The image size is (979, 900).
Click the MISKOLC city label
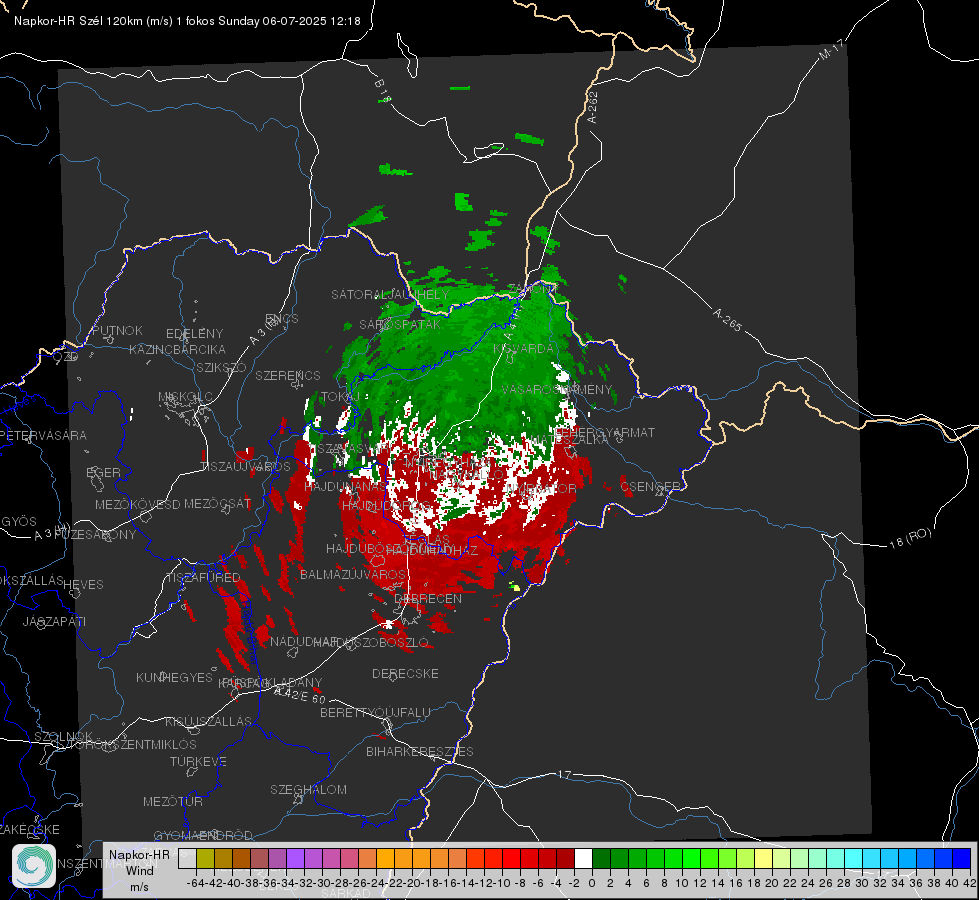coord(185,397)
